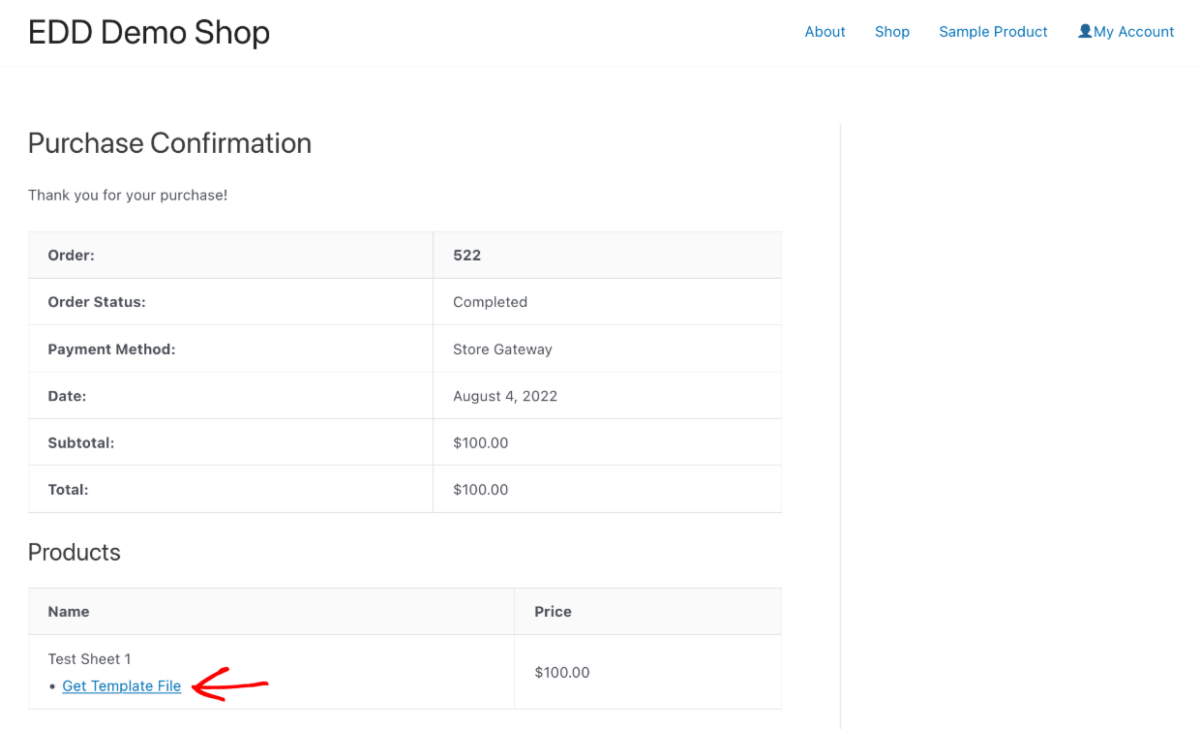Click the Payment Method row label

[x=111, y=349]
